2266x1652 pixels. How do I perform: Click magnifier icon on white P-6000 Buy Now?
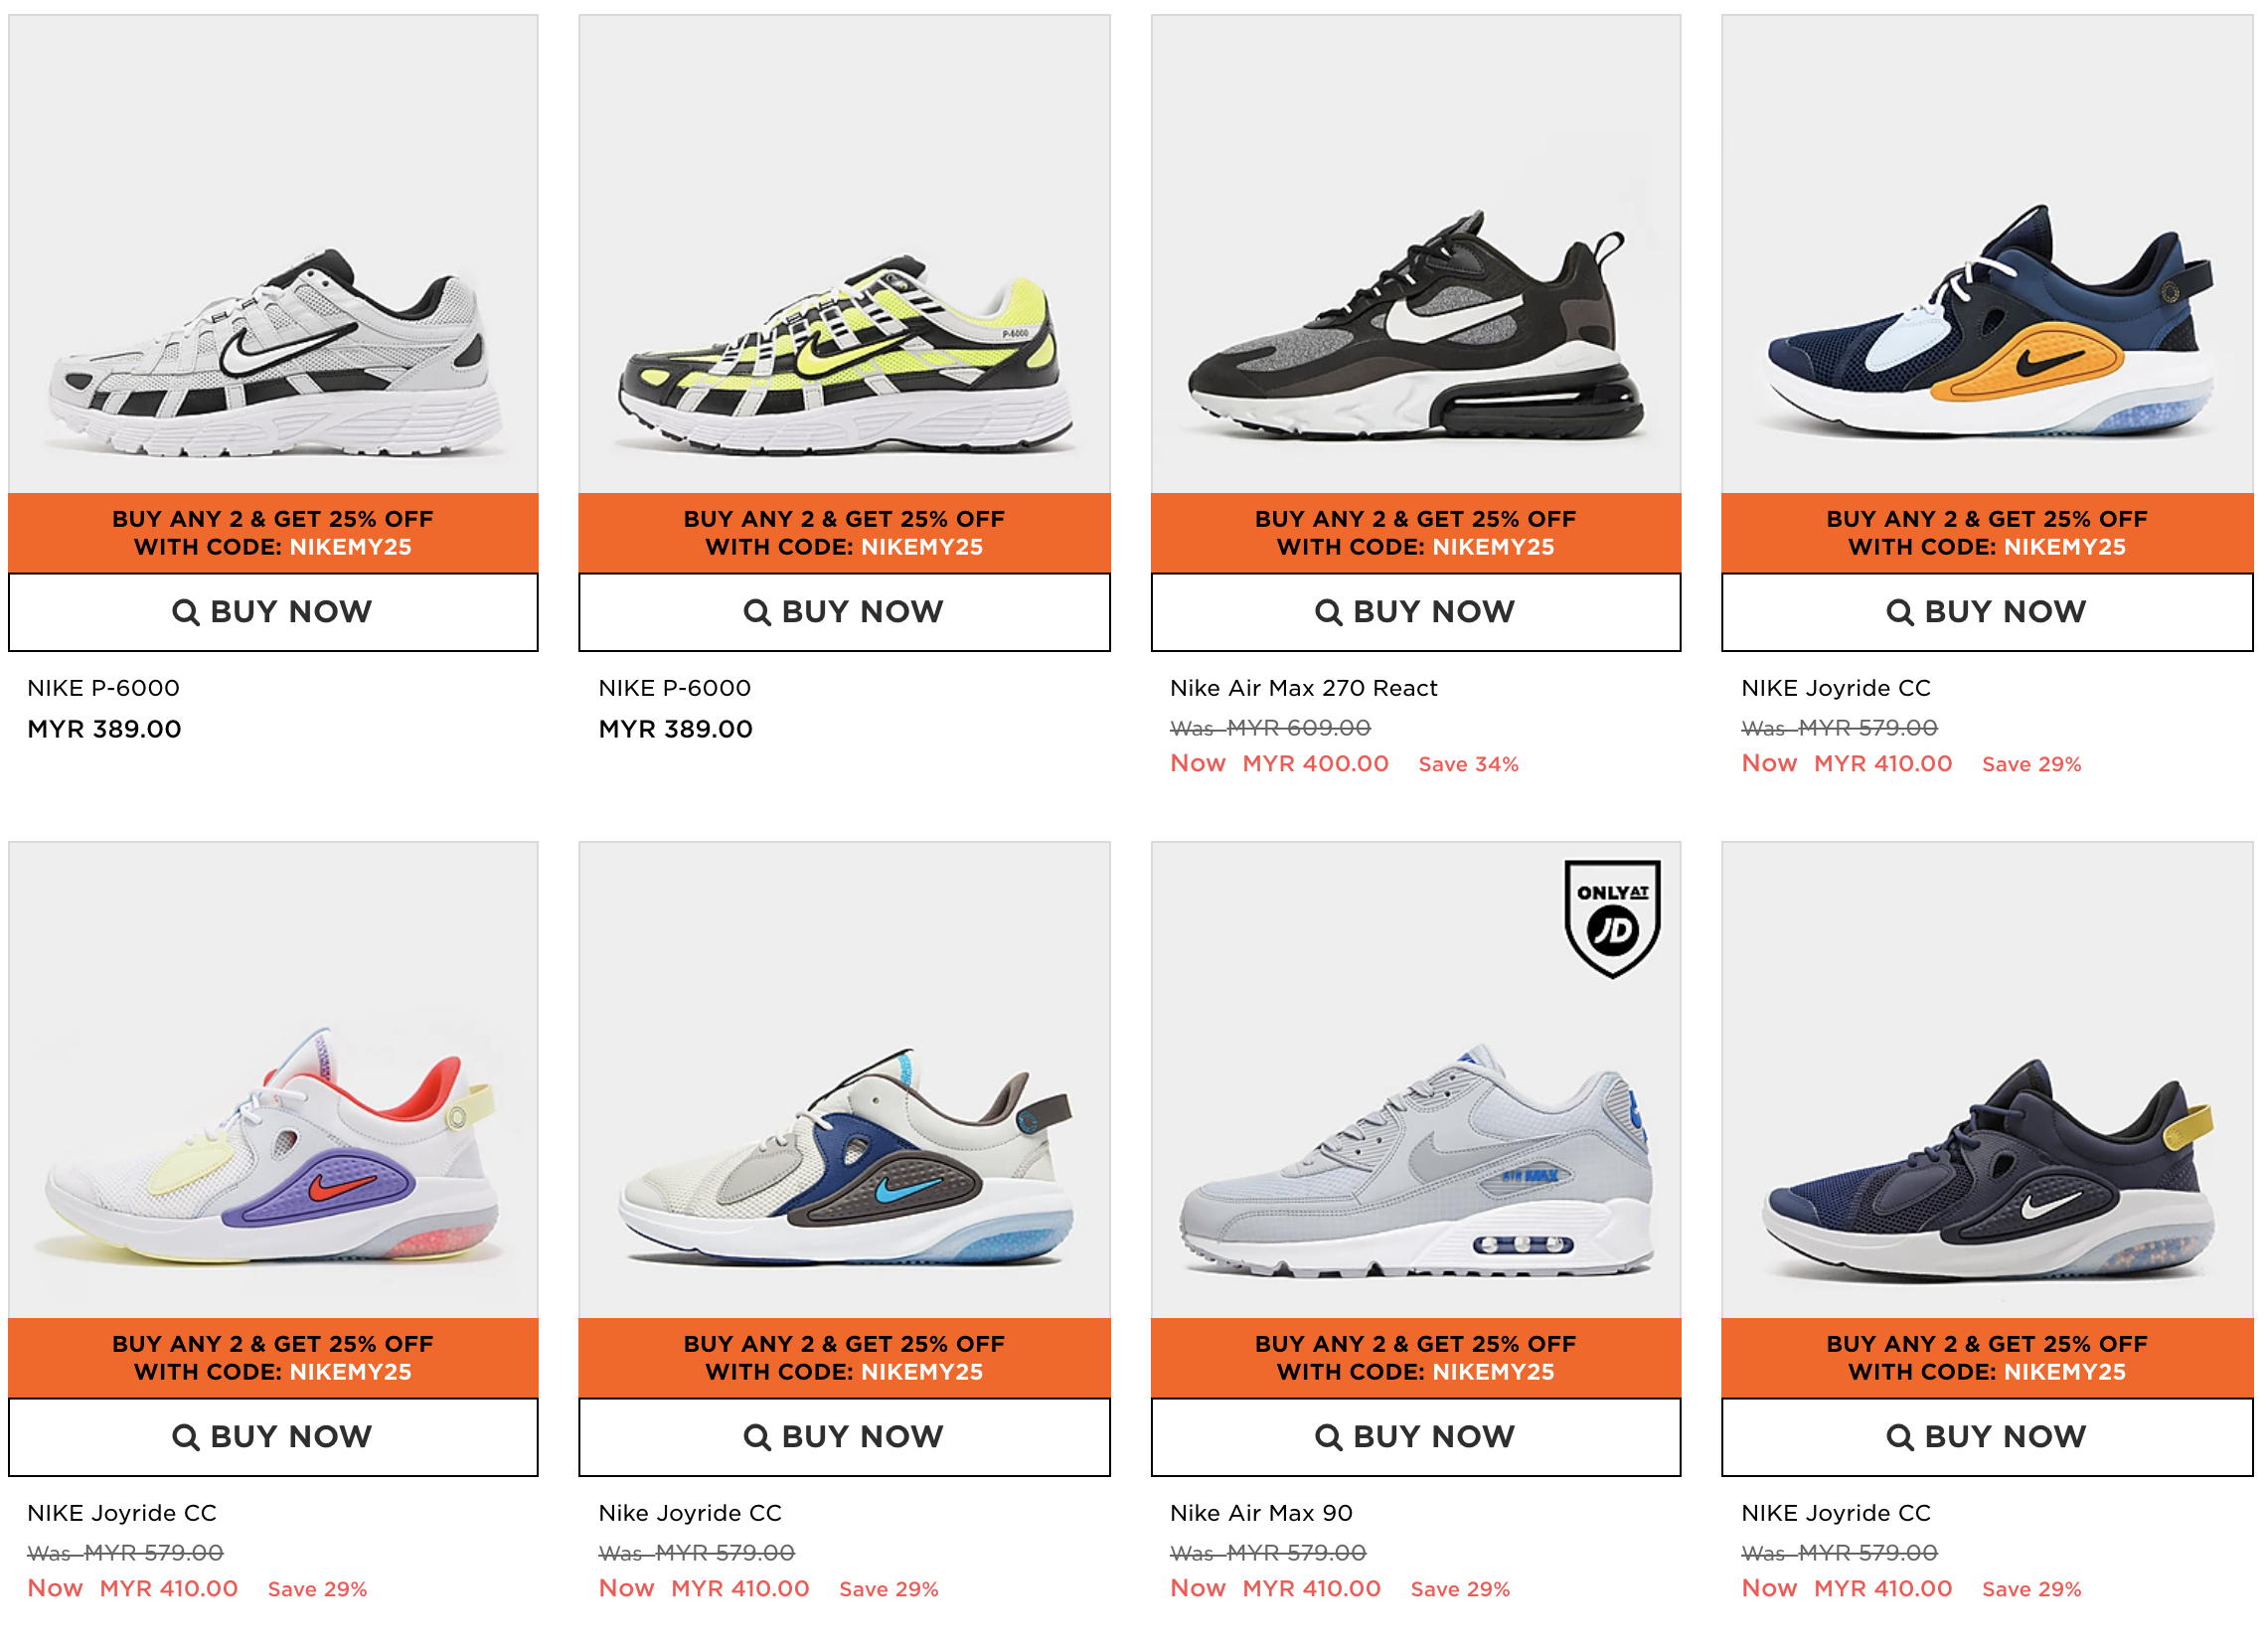click(185, 612)
